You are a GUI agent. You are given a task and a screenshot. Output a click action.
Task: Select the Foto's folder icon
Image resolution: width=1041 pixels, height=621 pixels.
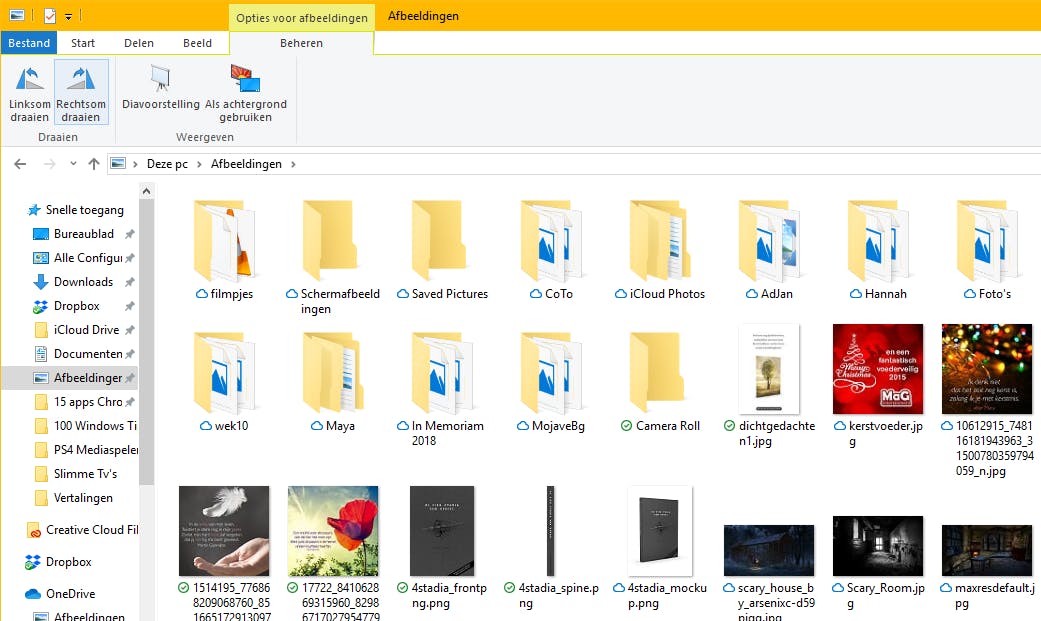coord(987,240)
